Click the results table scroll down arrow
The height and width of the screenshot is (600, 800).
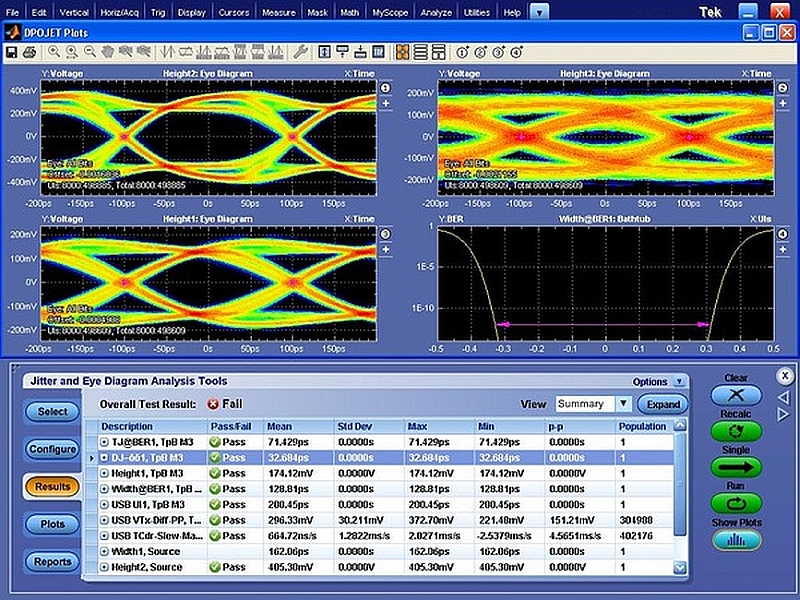[x=680, y=567]
